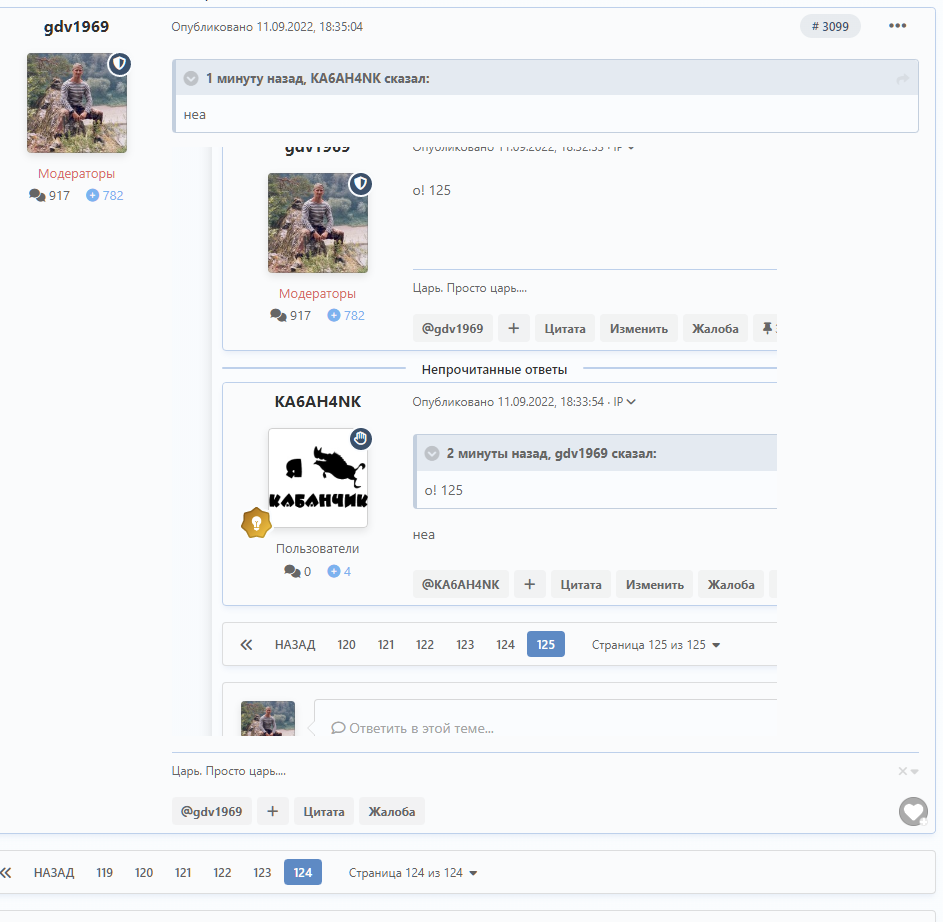
Task: Open post options three-dots menu
Action: 897,26
